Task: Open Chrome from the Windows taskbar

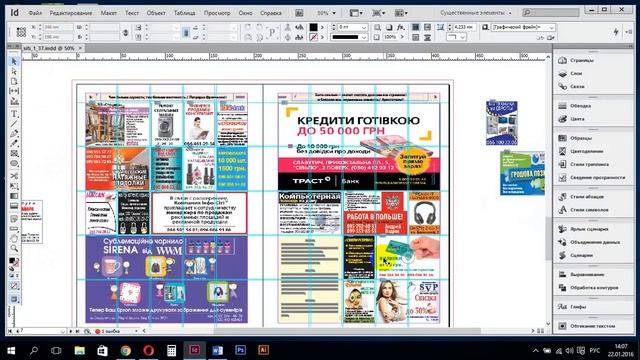Action: click(x=125, y=350)
